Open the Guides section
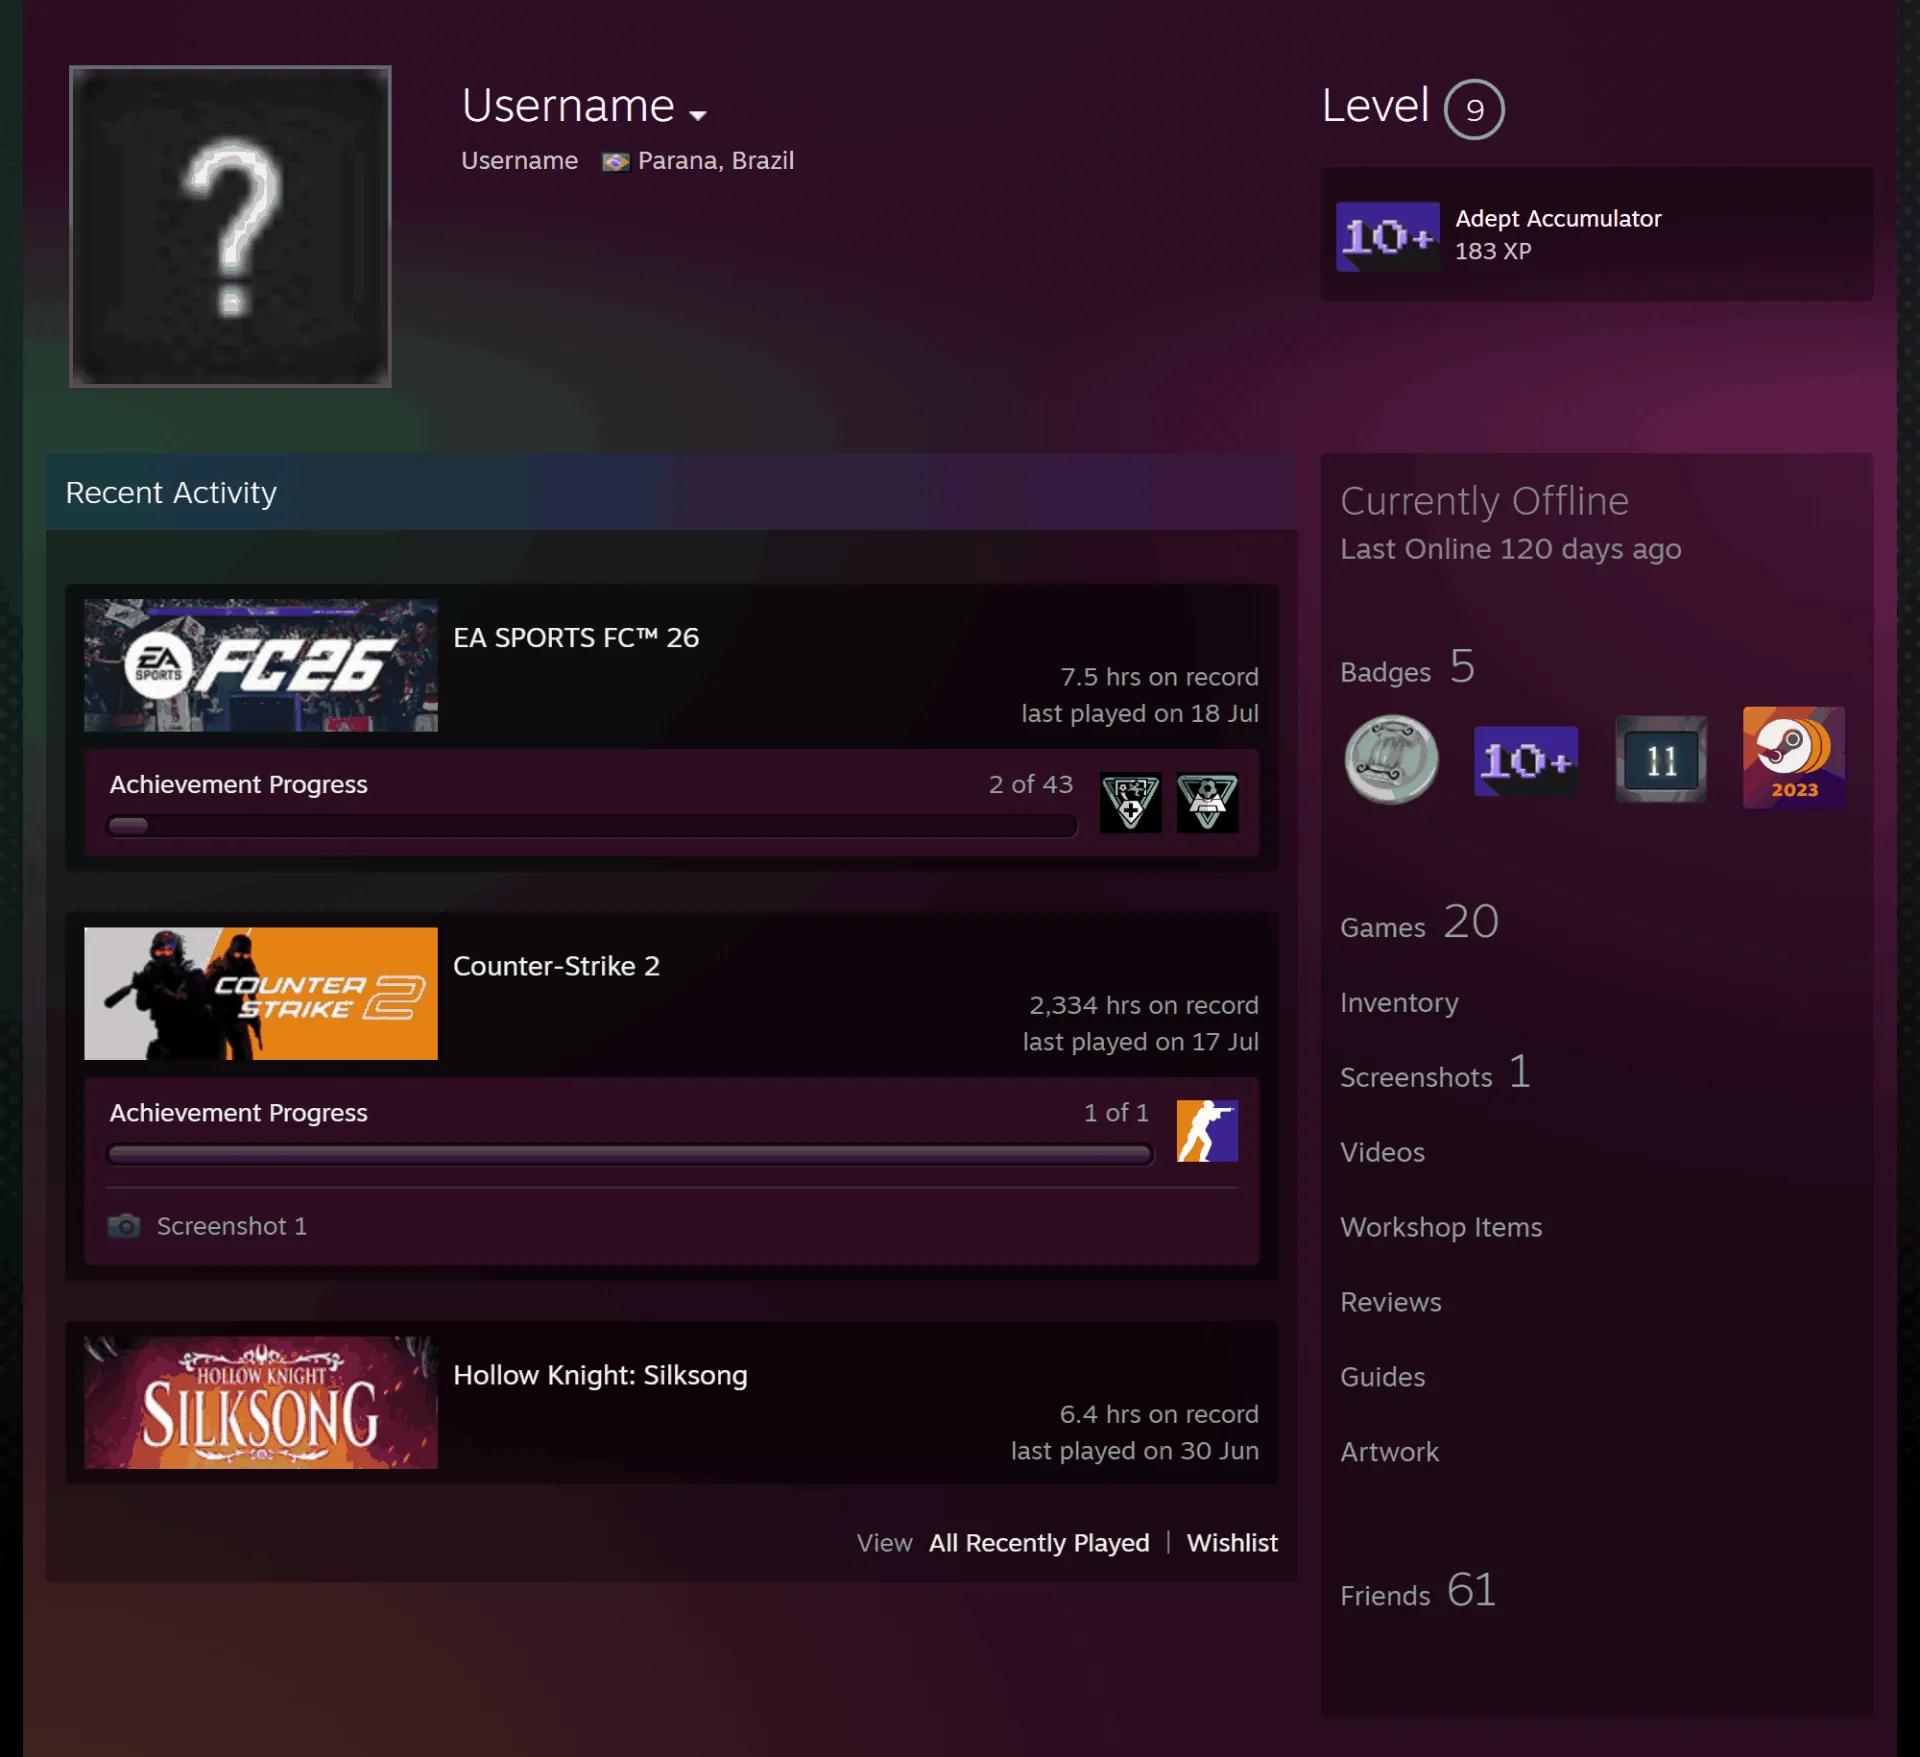The width and height of the screenshot is (1920, 1757). 1382,1377
